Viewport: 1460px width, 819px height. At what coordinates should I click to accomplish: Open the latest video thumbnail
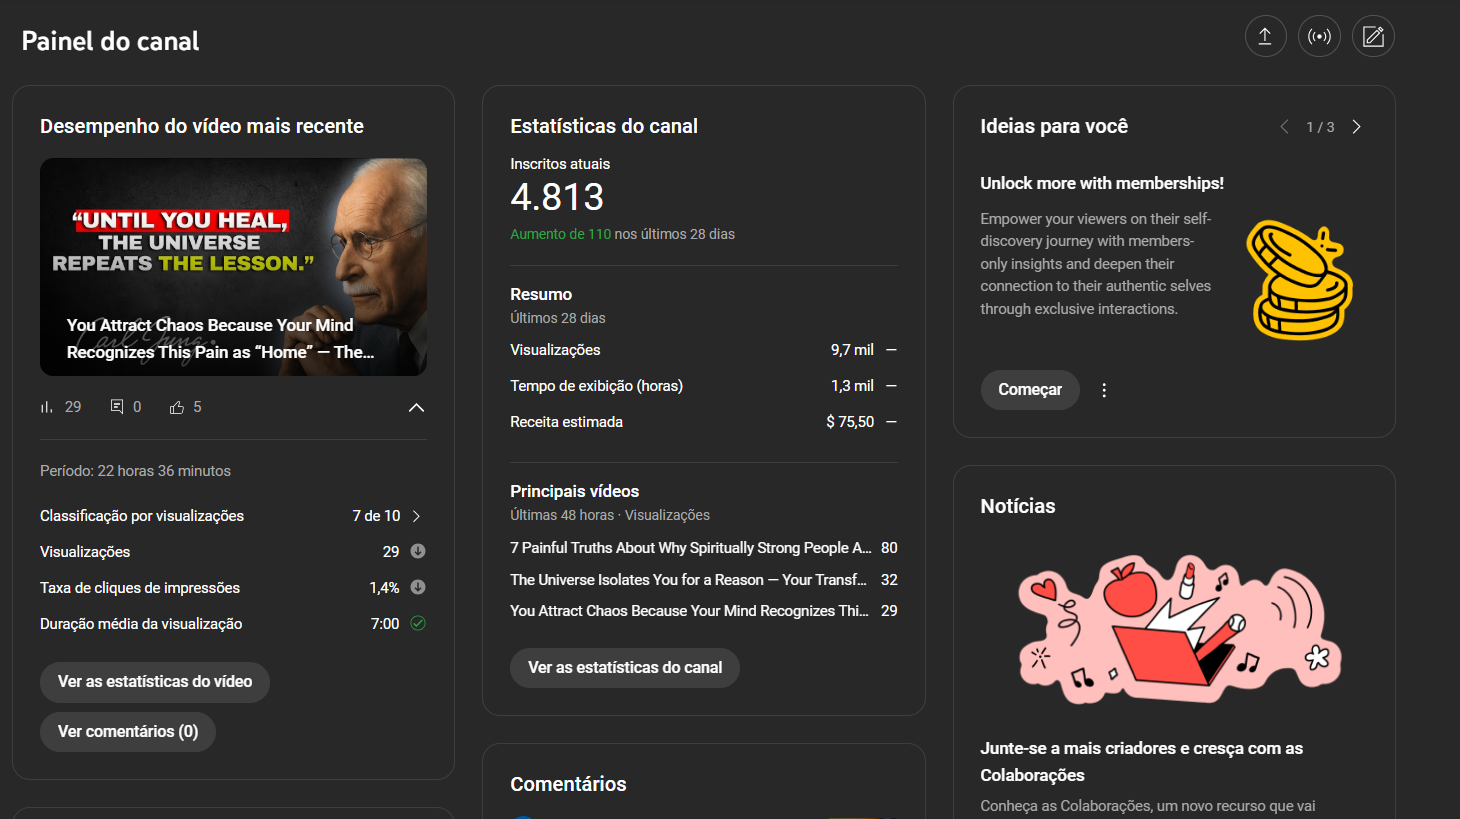pos(233,267)
